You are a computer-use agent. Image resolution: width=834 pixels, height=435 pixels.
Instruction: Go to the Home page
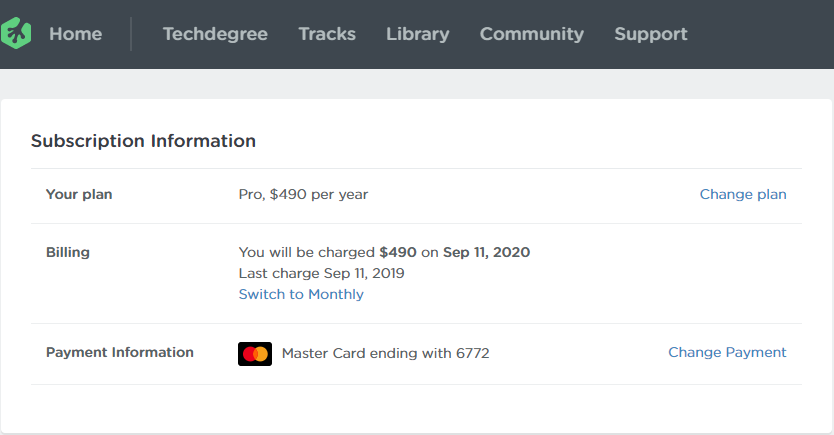[75, 34]
